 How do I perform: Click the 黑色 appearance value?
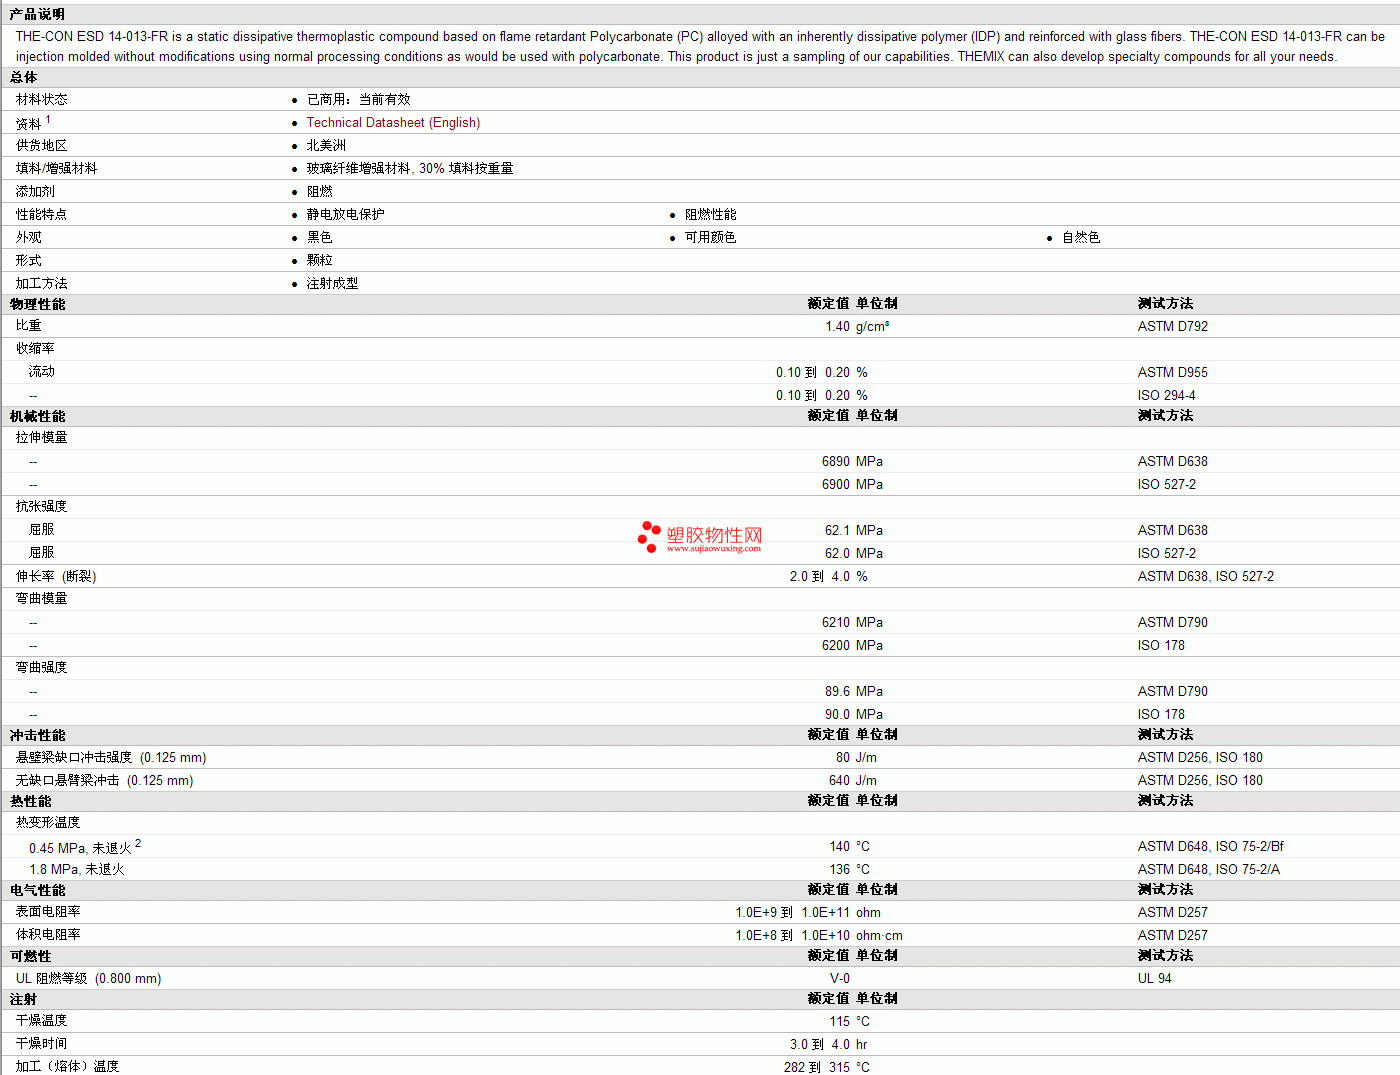pyautogui.click(x=319, y=237)
